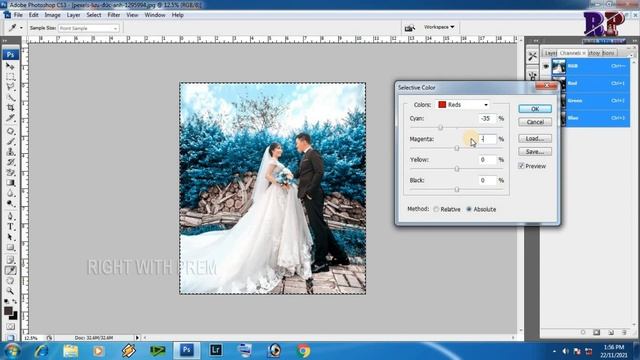Open the Filter menu
Image resolution: width=640 pixels, height=360 pixels.
pos(114,15)
